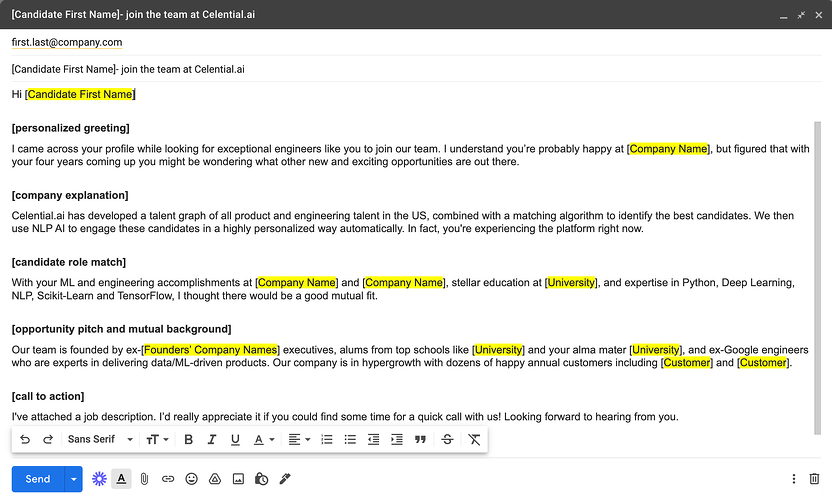Open more options menu
This screenshot has height=500, width=832.
coord(794,479)
